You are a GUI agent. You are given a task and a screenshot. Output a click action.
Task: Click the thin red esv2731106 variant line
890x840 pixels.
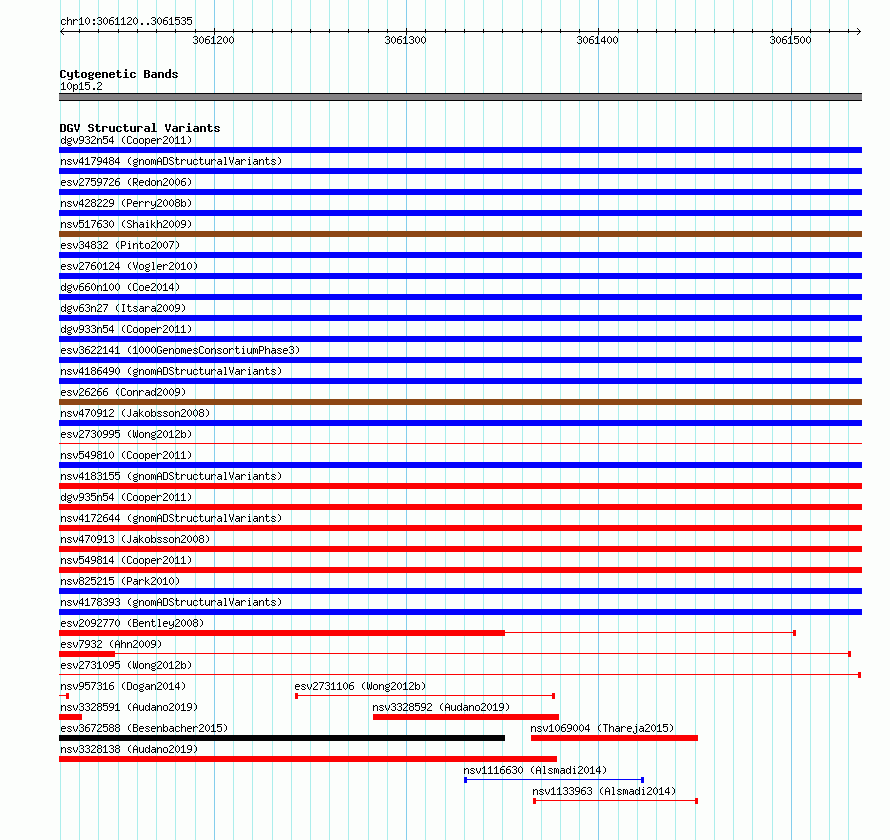425,696
